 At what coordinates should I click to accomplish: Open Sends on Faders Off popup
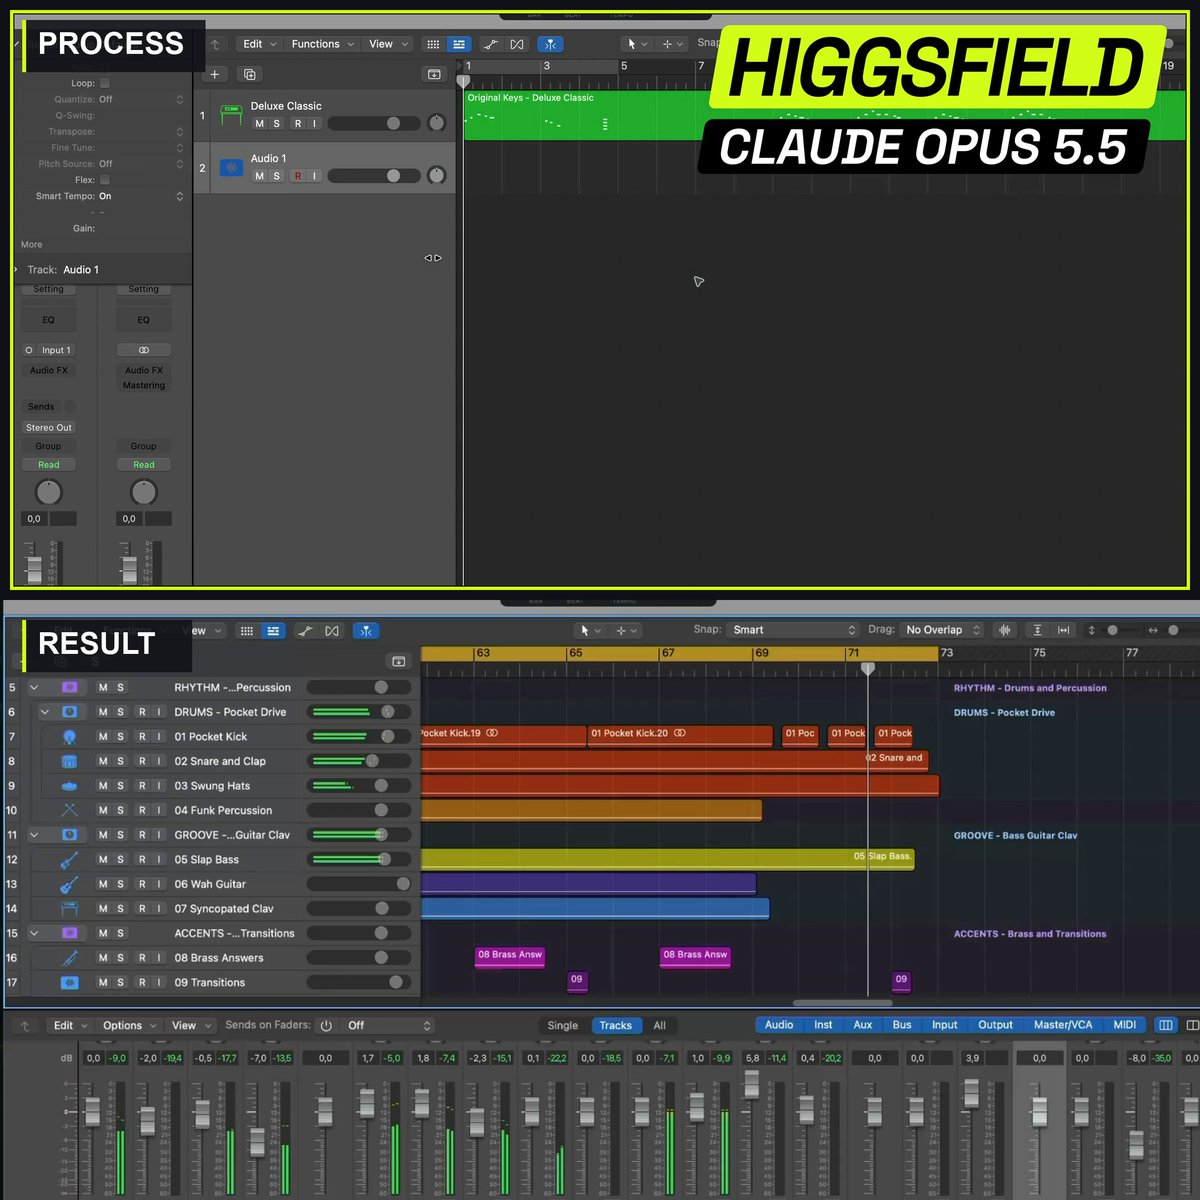pos(387,1025)
